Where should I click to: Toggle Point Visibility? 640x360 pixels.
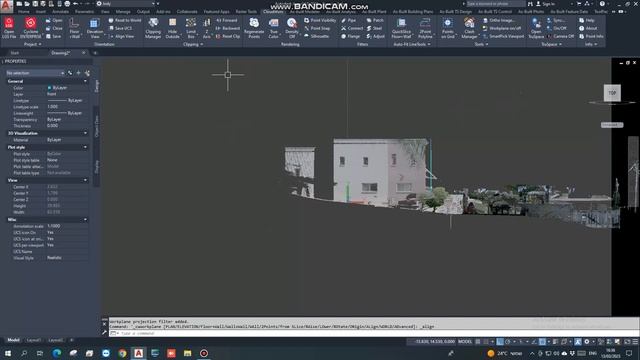pyautogui.click(x=320, y=20)
